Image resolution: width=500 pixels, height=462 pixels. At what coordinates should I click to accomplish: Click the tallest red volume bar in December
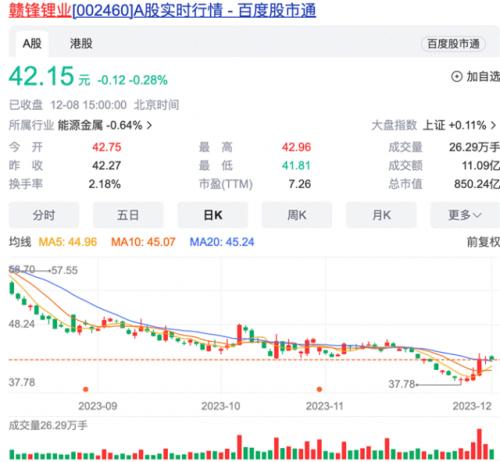point(479,444)
